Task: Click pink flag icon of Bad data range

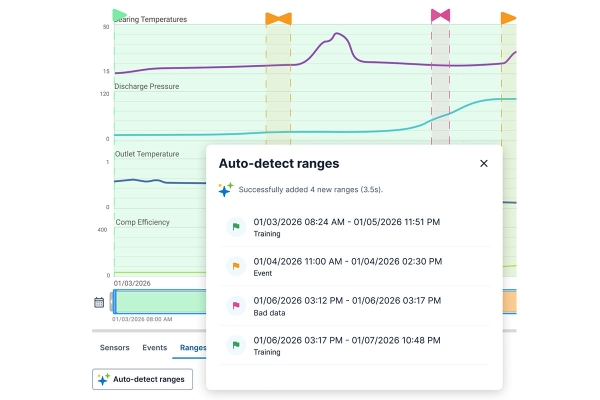Action: (236, 306)
